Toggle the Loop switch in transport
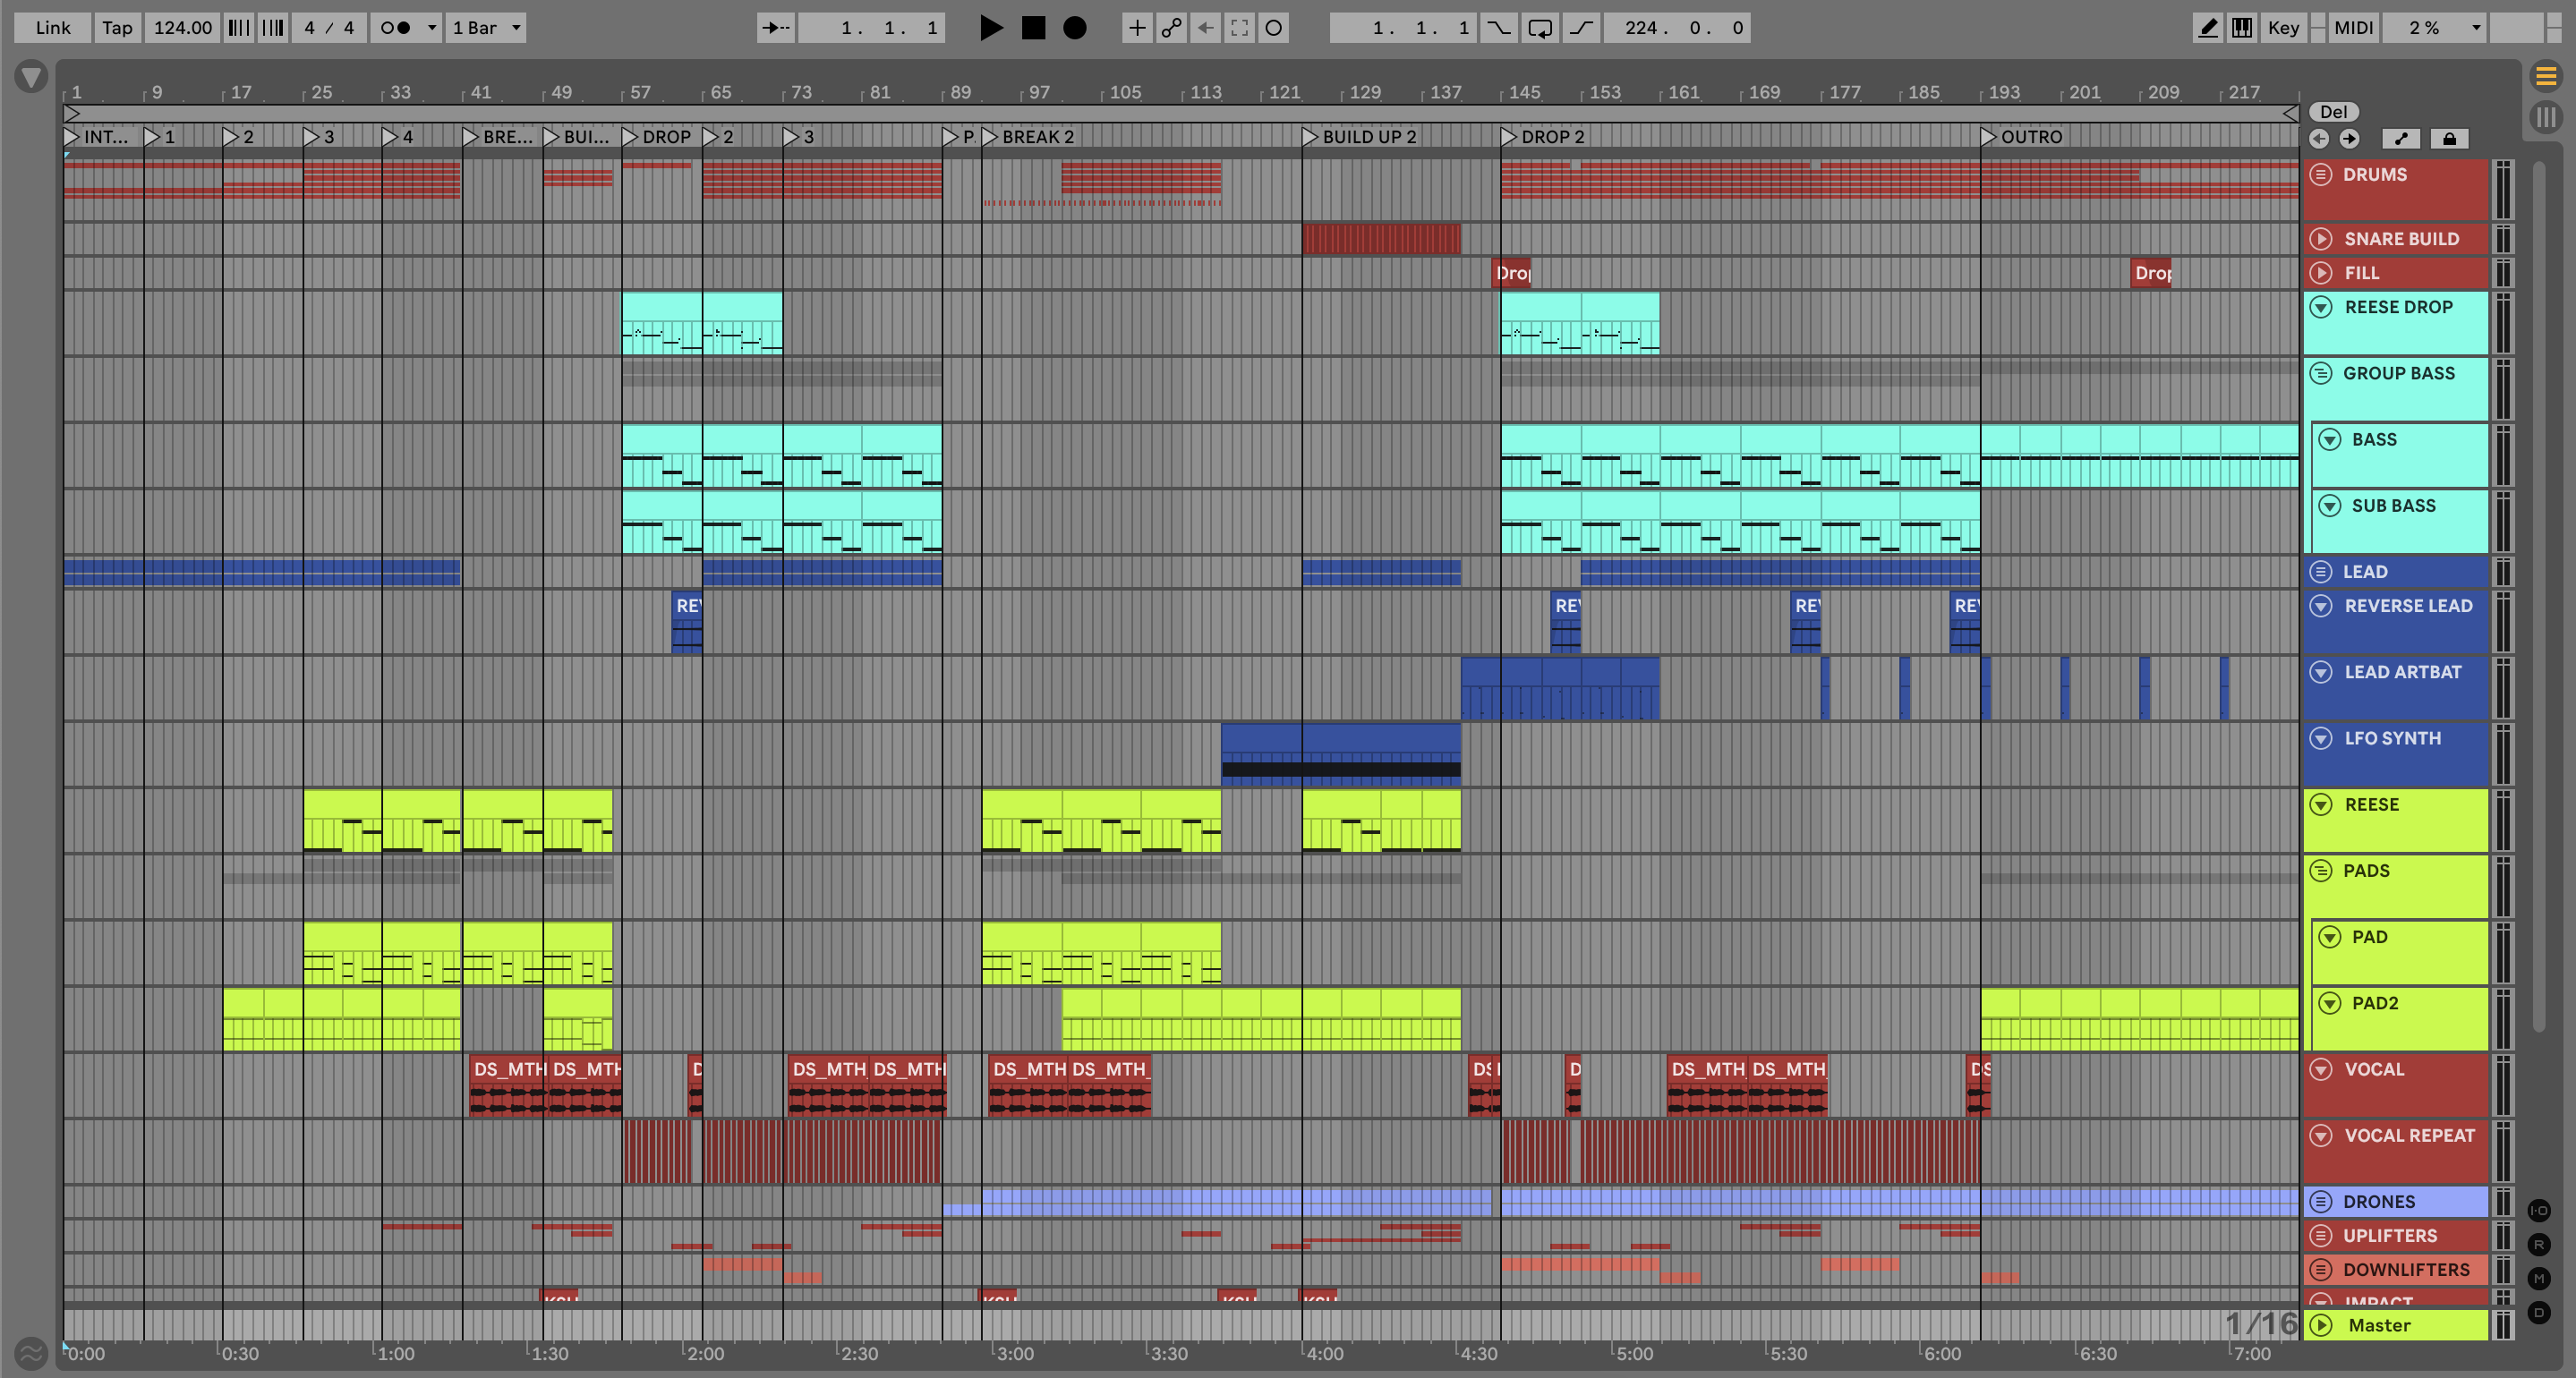This screenshot has height=1378, width=2576. tap(1540, 28)
